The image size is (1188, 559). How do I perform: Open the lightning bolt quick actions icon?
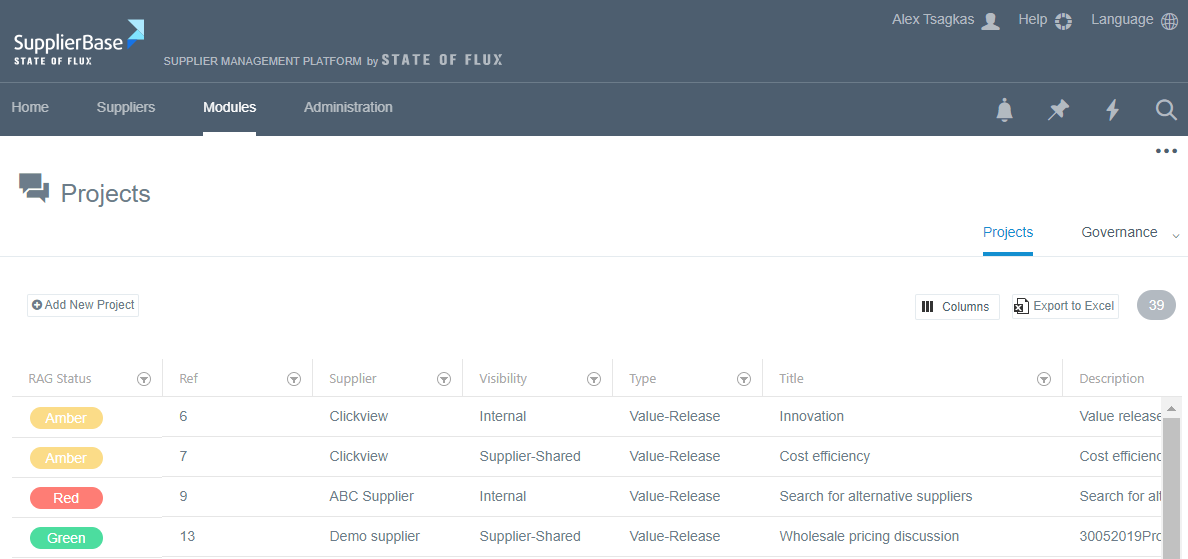[1112, 110]
